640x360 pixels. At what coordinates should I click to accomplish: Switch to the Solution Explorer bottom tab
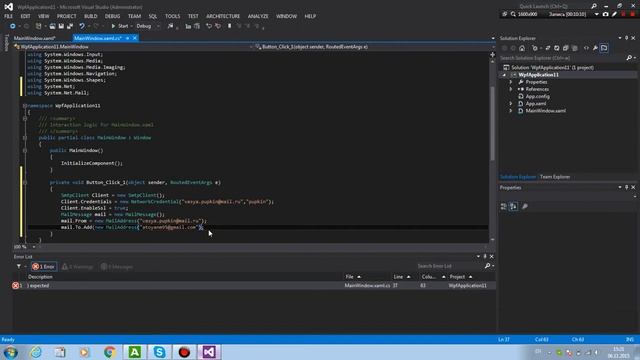coord(518,177)
